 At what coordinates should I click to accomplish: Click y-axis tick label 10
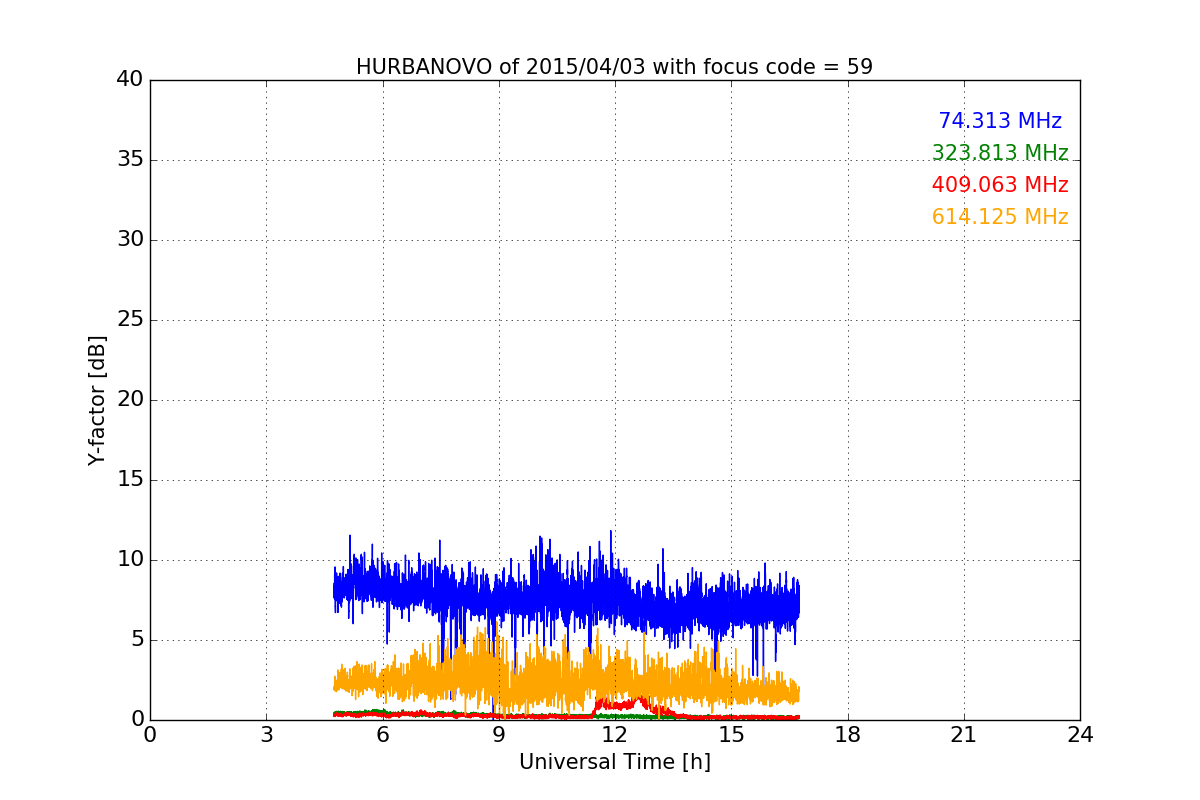130,560
